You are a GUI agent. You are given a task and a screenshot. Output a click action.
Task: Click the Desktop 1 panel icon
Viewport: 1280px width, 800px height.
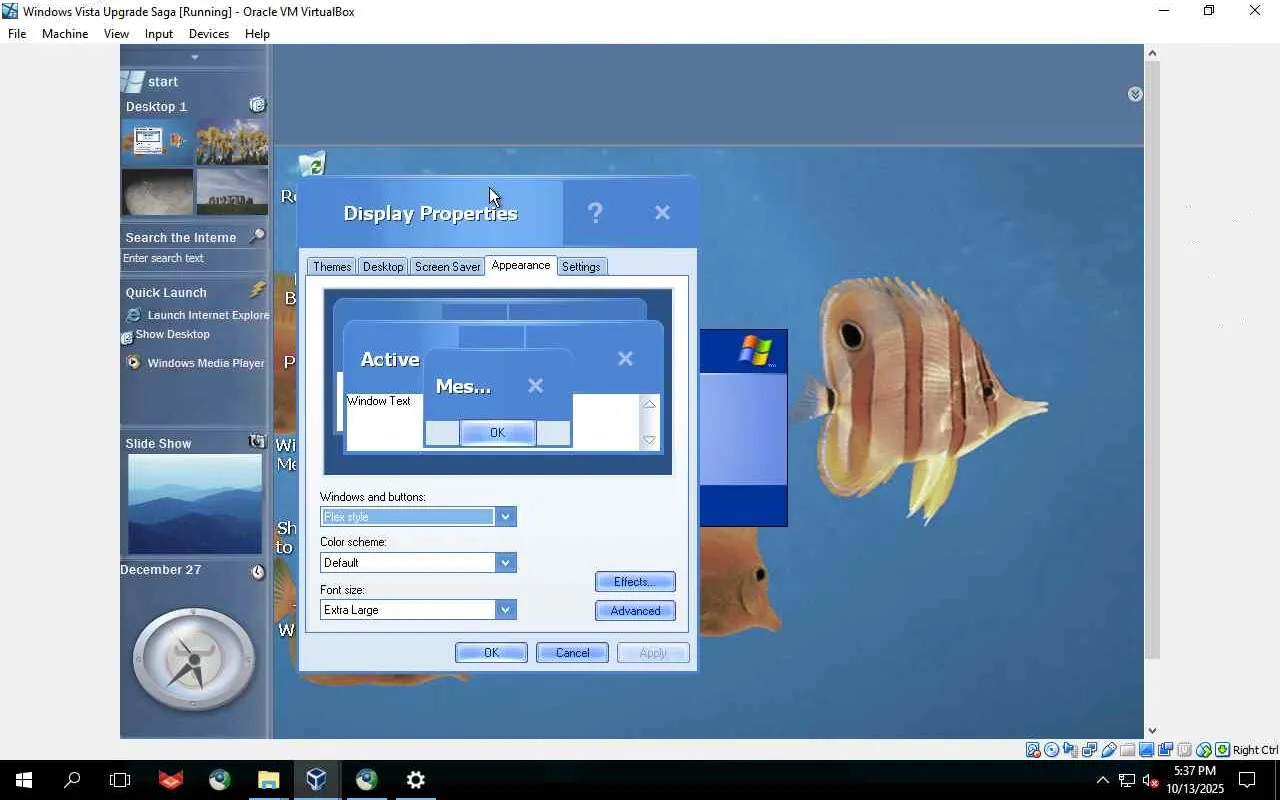pos(257,104)
